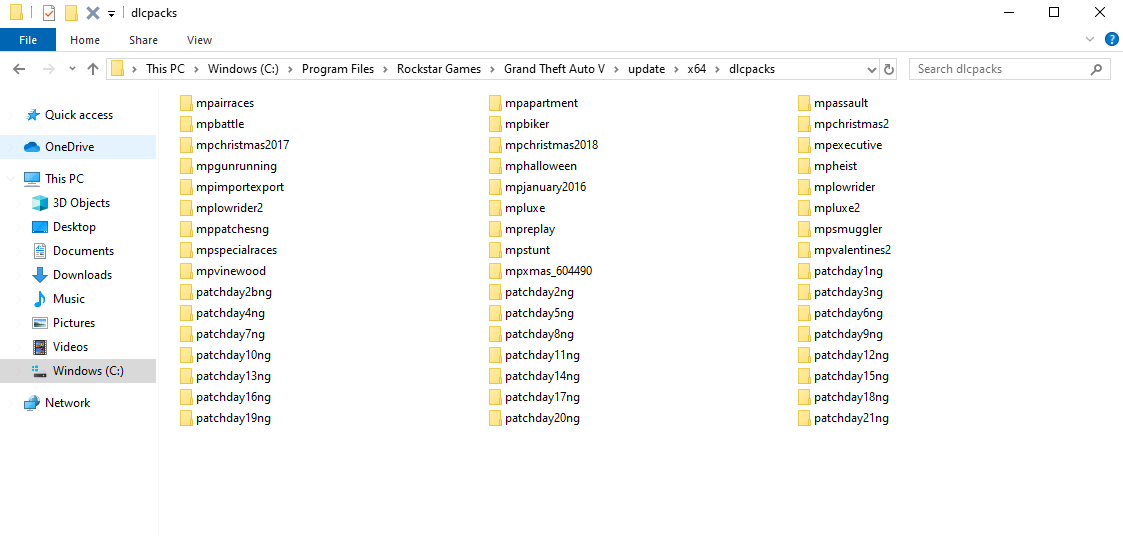Image resolution: width=1123 pixels, height=536 pixels.
Task: Click the Delete X icon in quick access toolbar
Action: coord(92,12)
